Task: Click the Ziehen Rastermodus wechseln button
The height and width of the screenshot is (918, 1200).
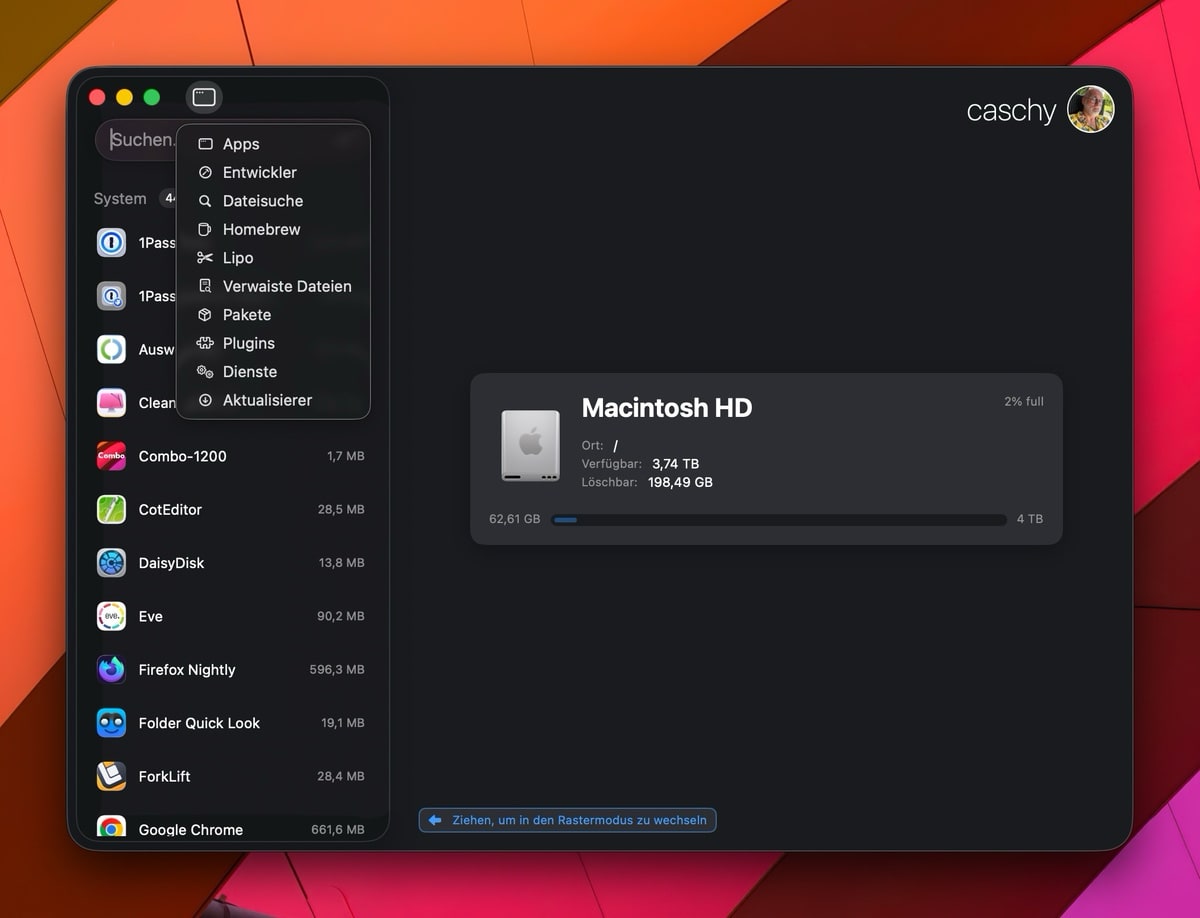Action: 567,820
